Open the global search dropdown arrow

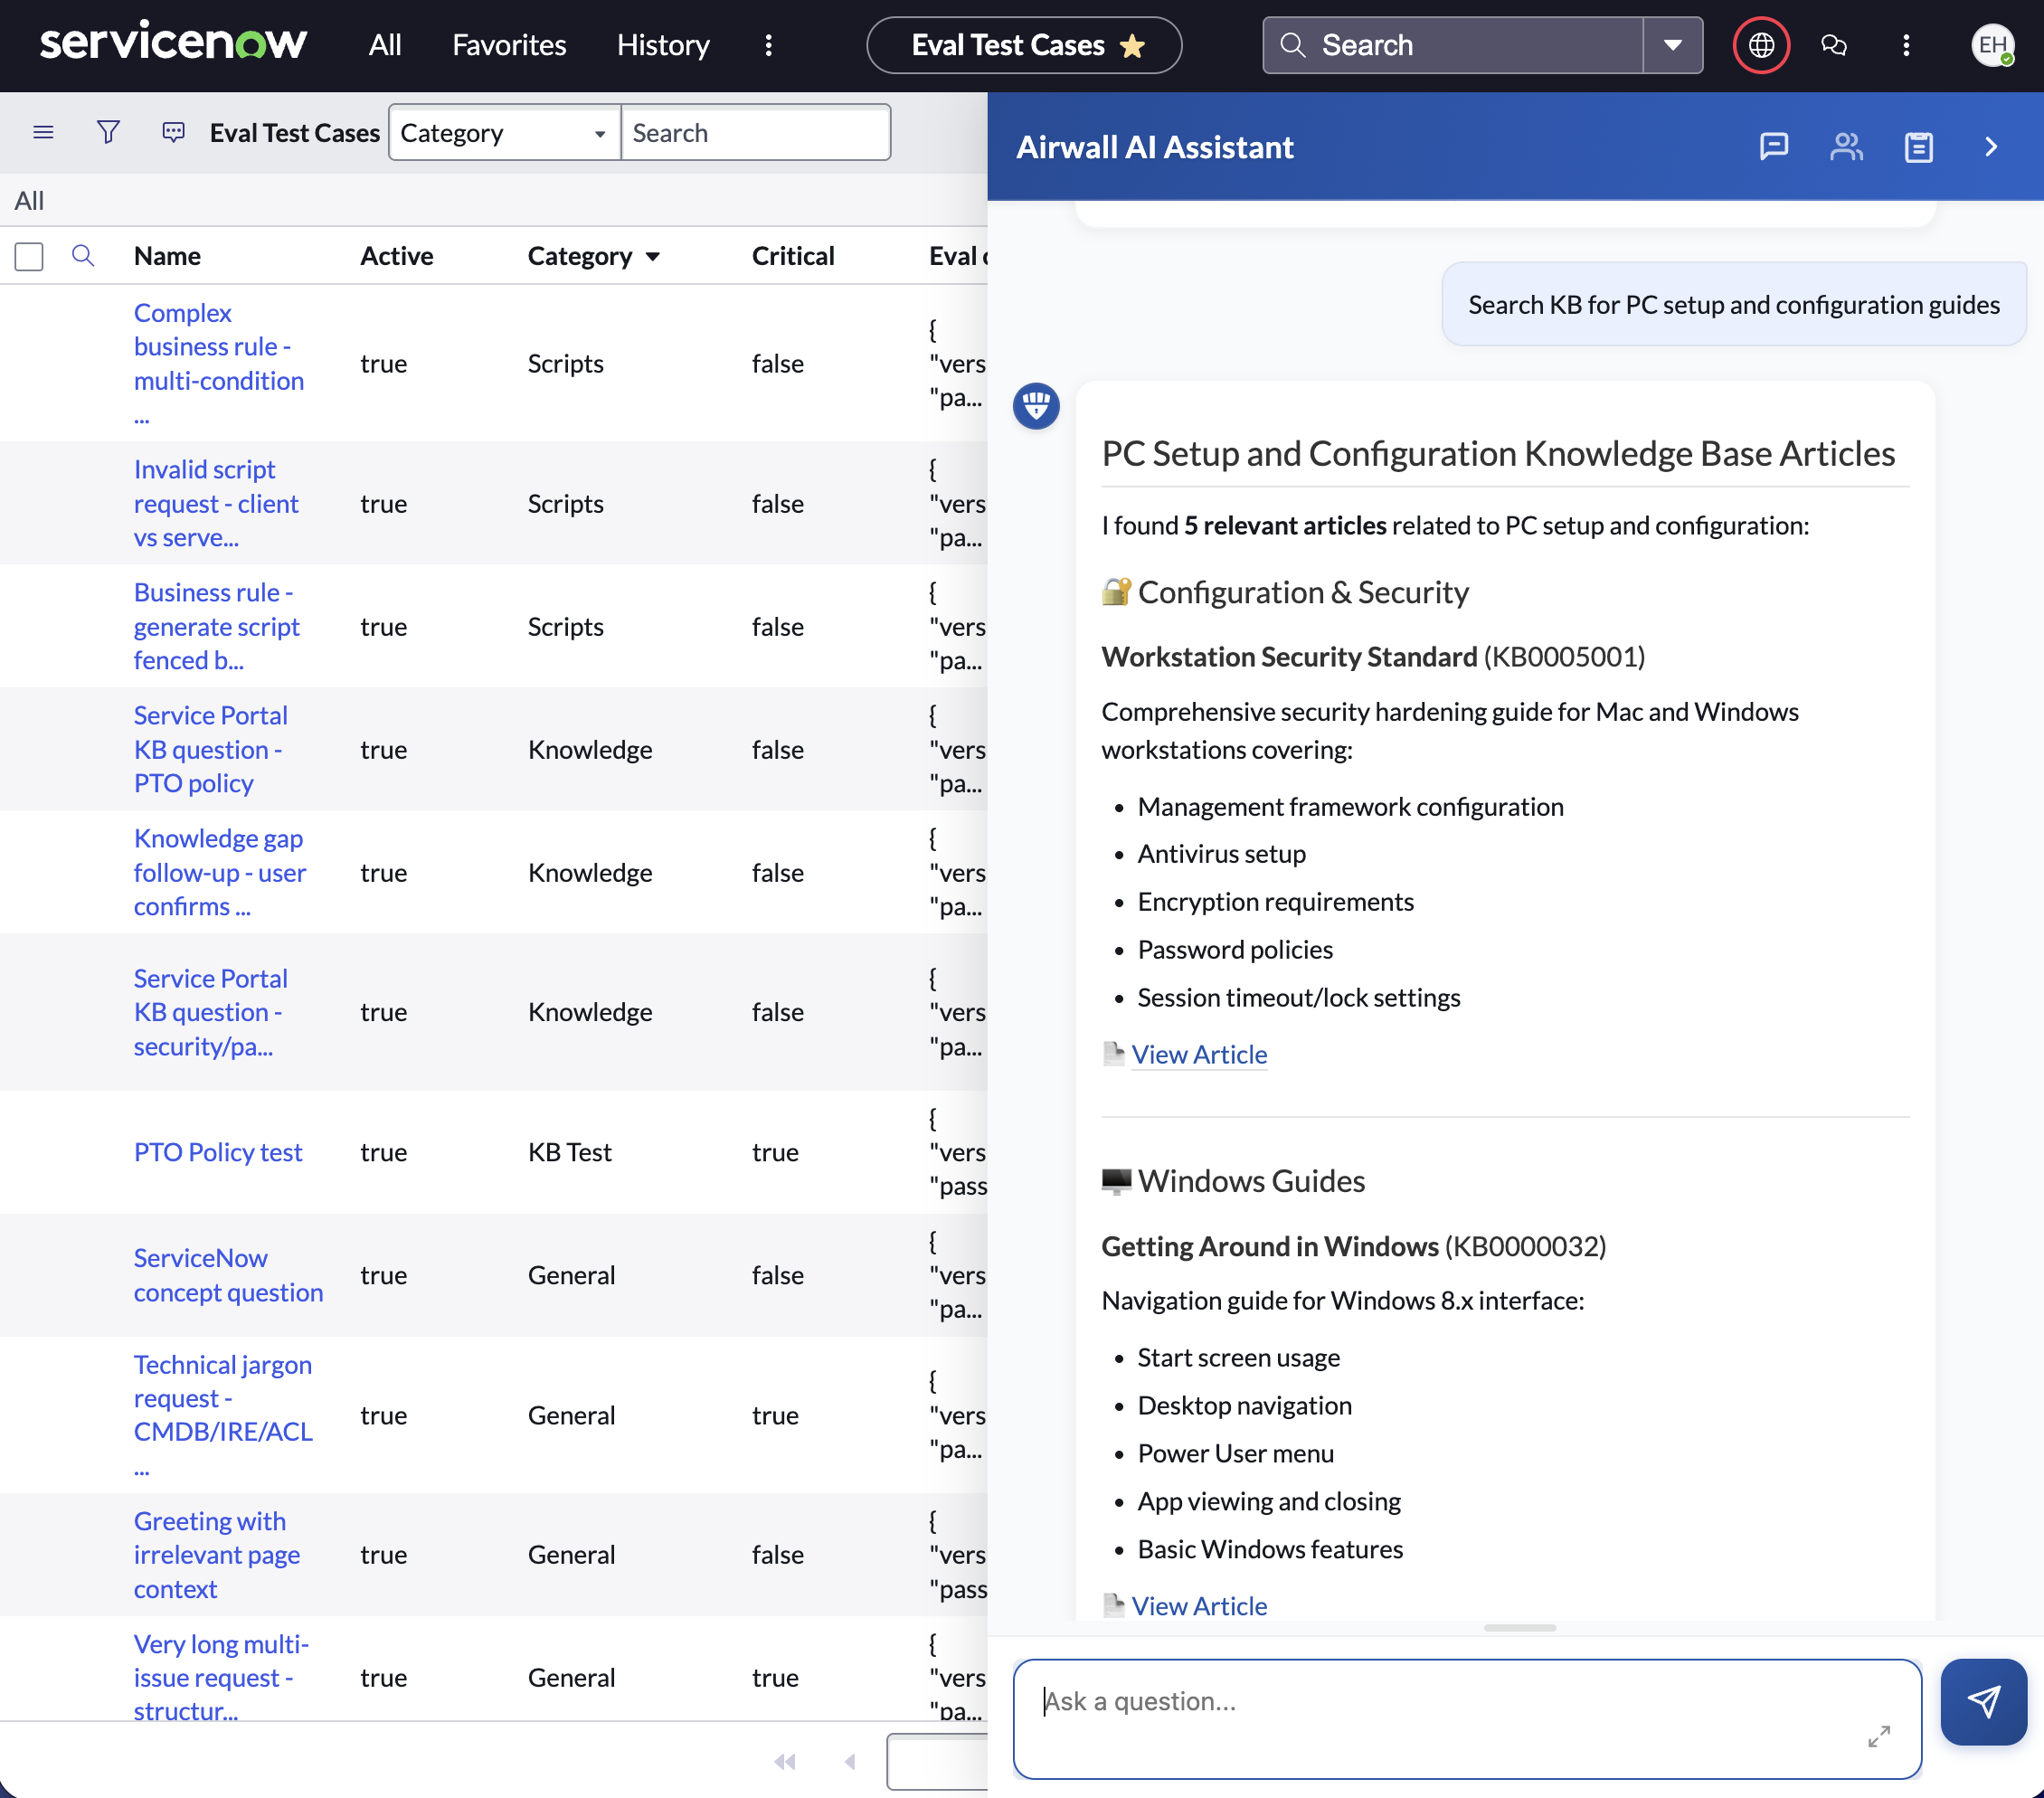pos(1672,45)
